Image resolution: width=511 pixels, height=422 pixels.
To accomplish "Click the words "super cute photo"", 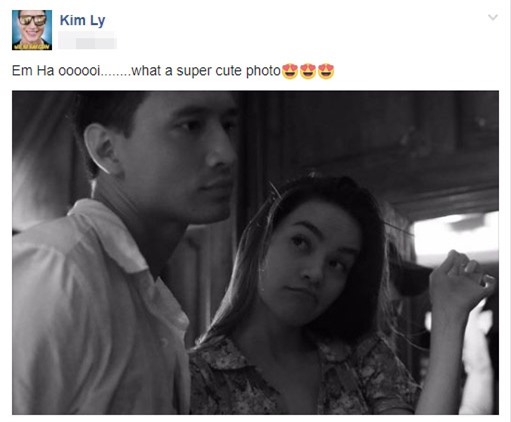I will coord(228,71).
